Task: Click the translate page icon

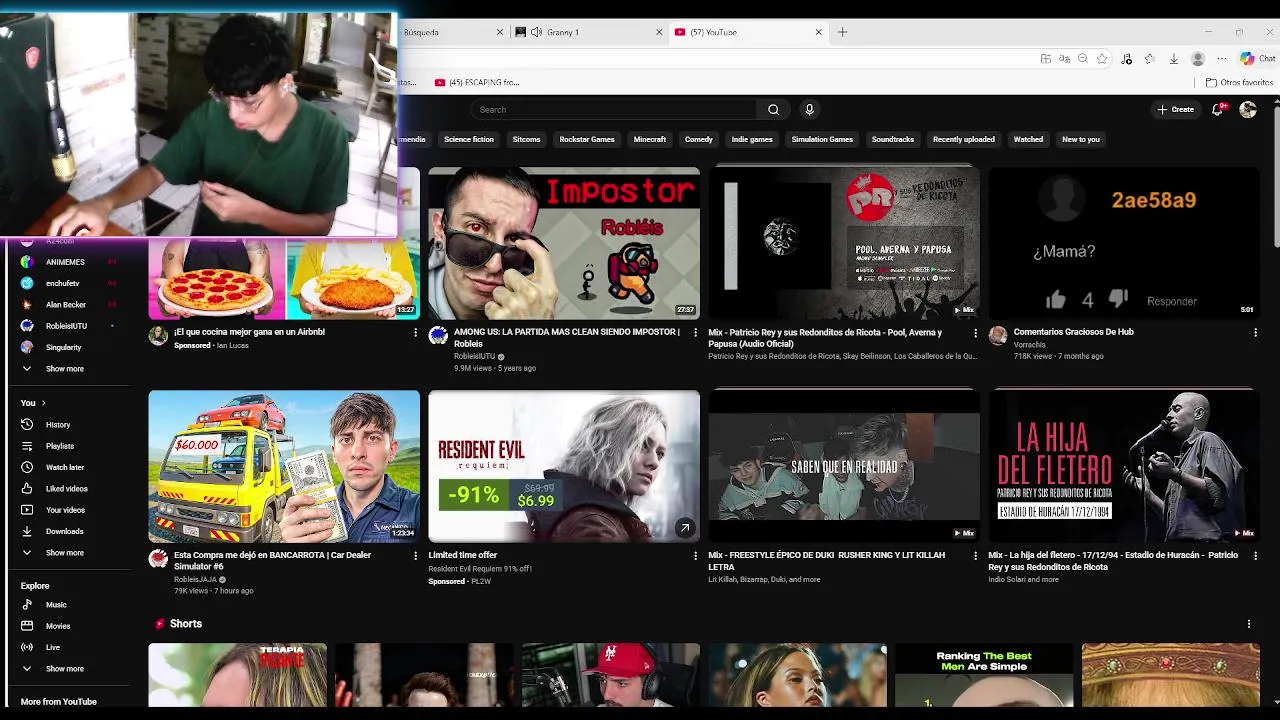Action: tap(1064, 59)
